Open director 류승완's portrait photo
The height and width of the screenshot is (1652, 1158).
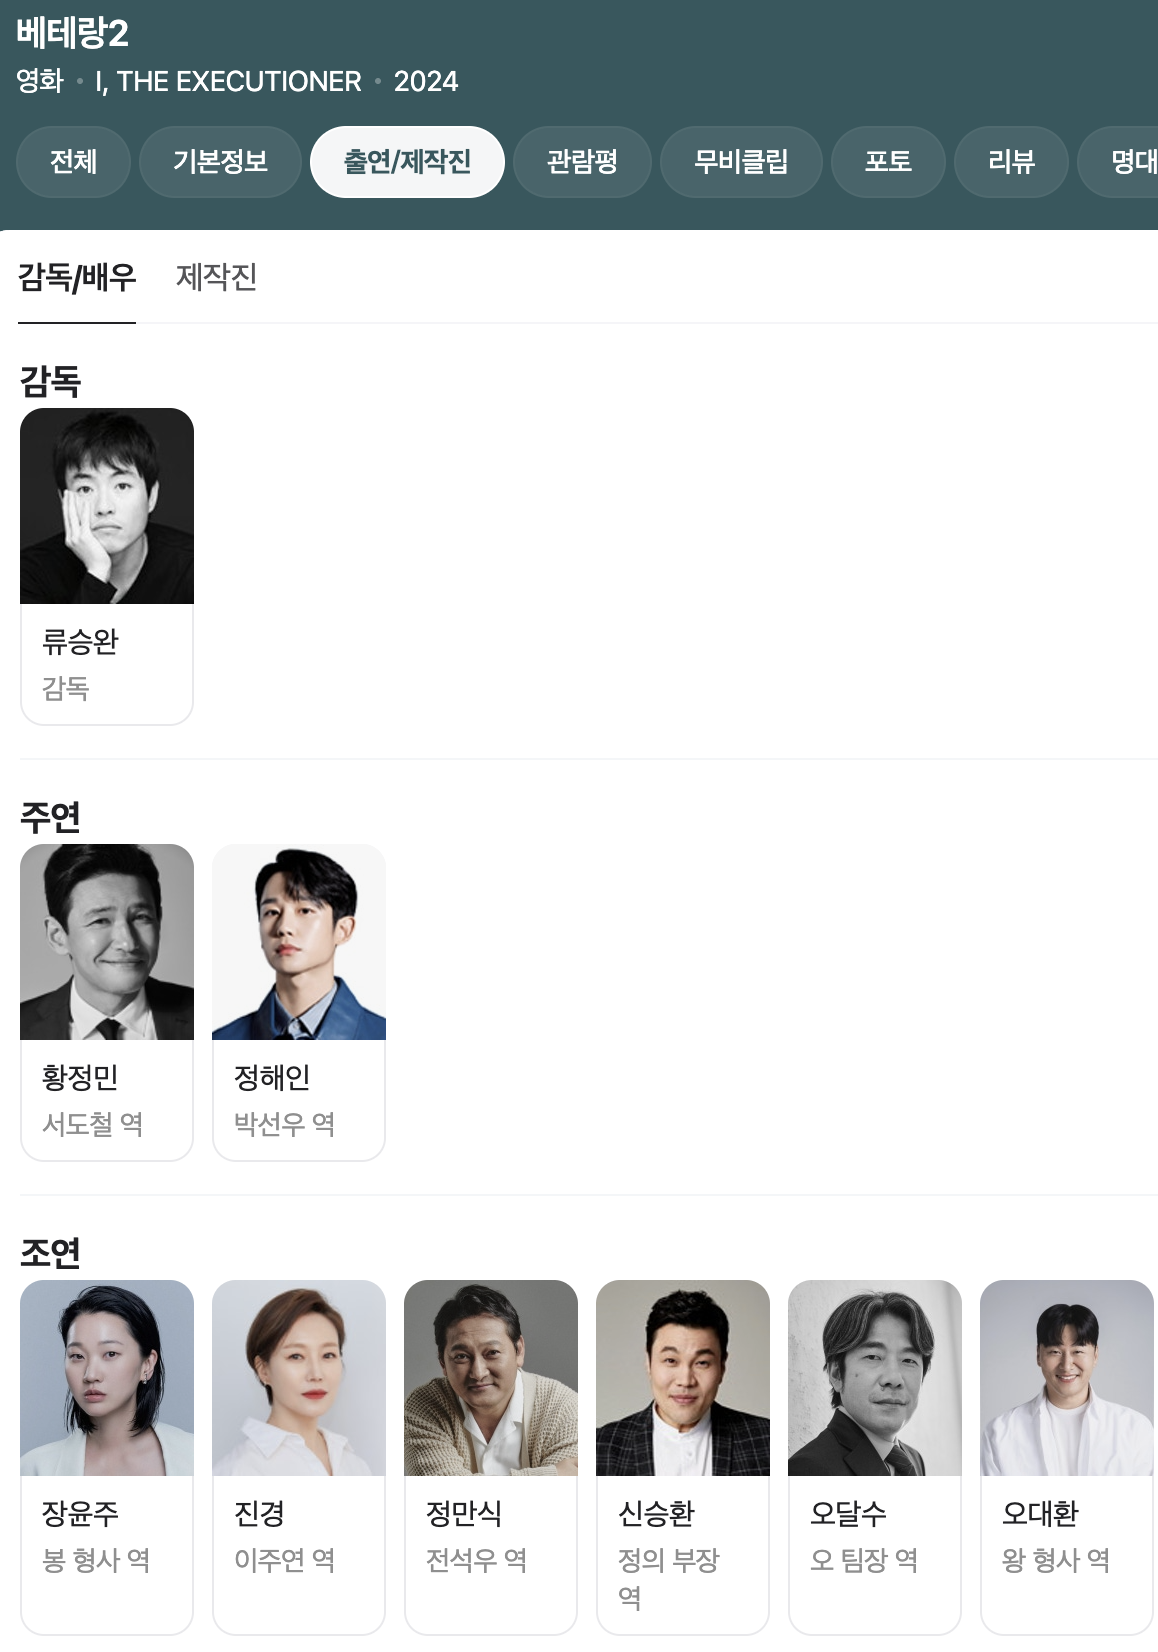107,506
